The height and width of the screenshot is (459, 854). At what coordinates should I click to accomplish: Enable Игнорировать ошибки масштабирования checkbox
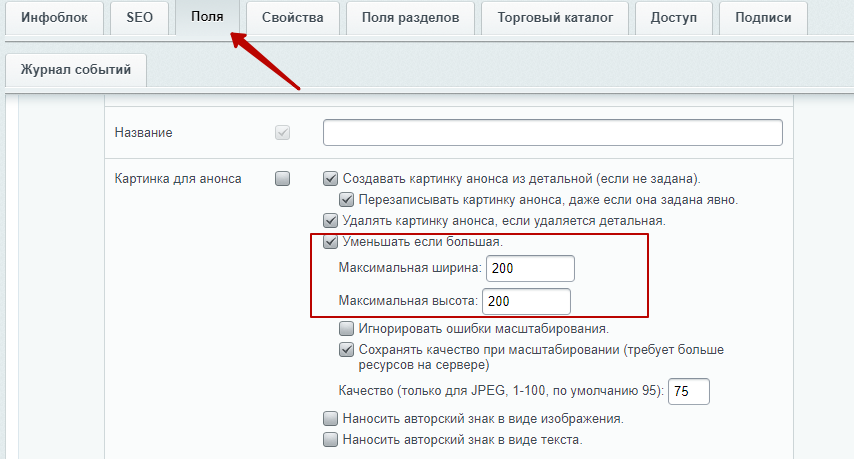346,329
